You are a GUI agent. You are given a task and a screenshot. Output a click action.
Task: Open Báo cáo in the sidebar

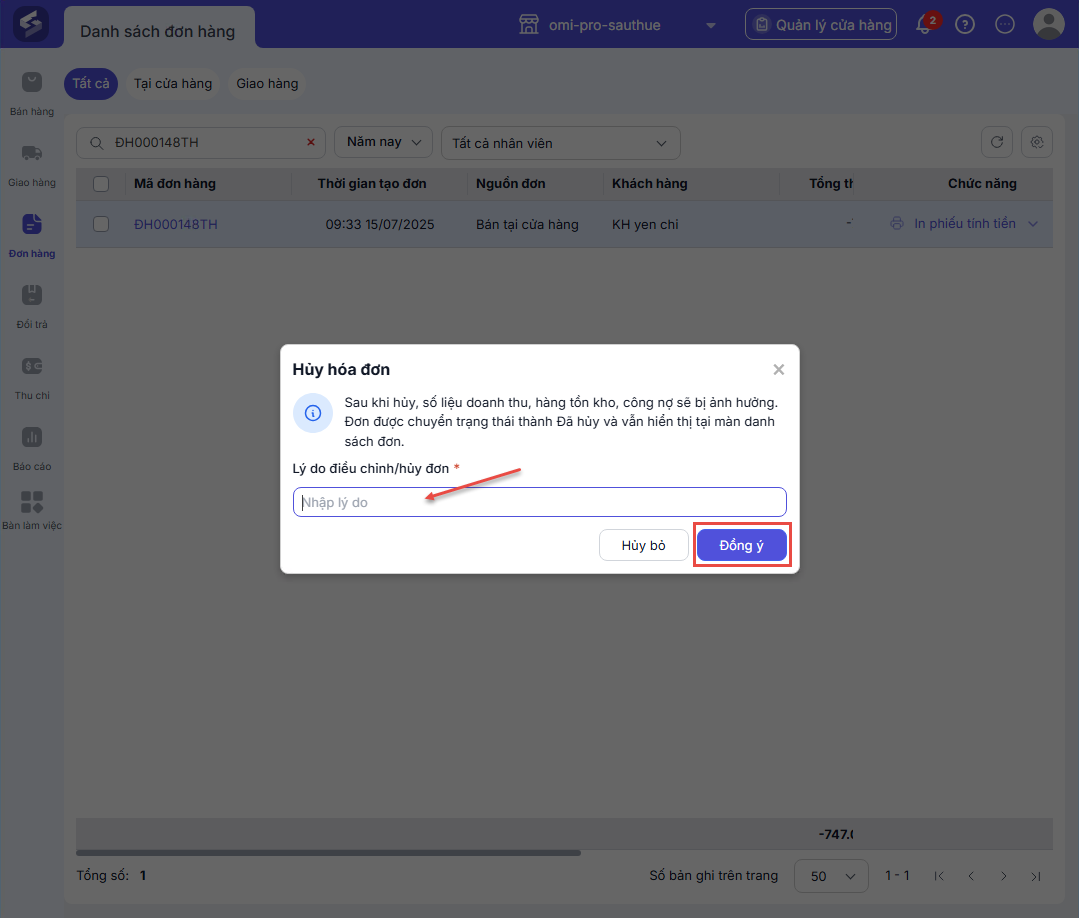(32, 449)
